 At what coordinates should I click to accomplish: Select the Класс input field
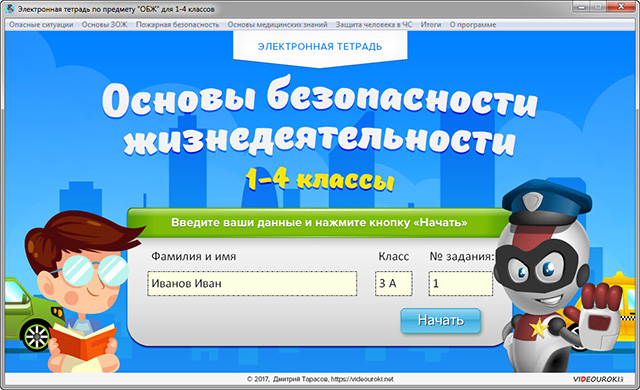pyautogui.click(x=394, y=283)
